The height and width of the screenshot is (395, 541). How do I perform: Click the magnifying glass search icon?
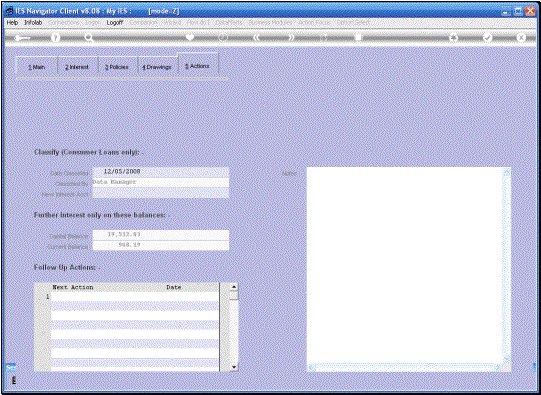pos(89,38)
